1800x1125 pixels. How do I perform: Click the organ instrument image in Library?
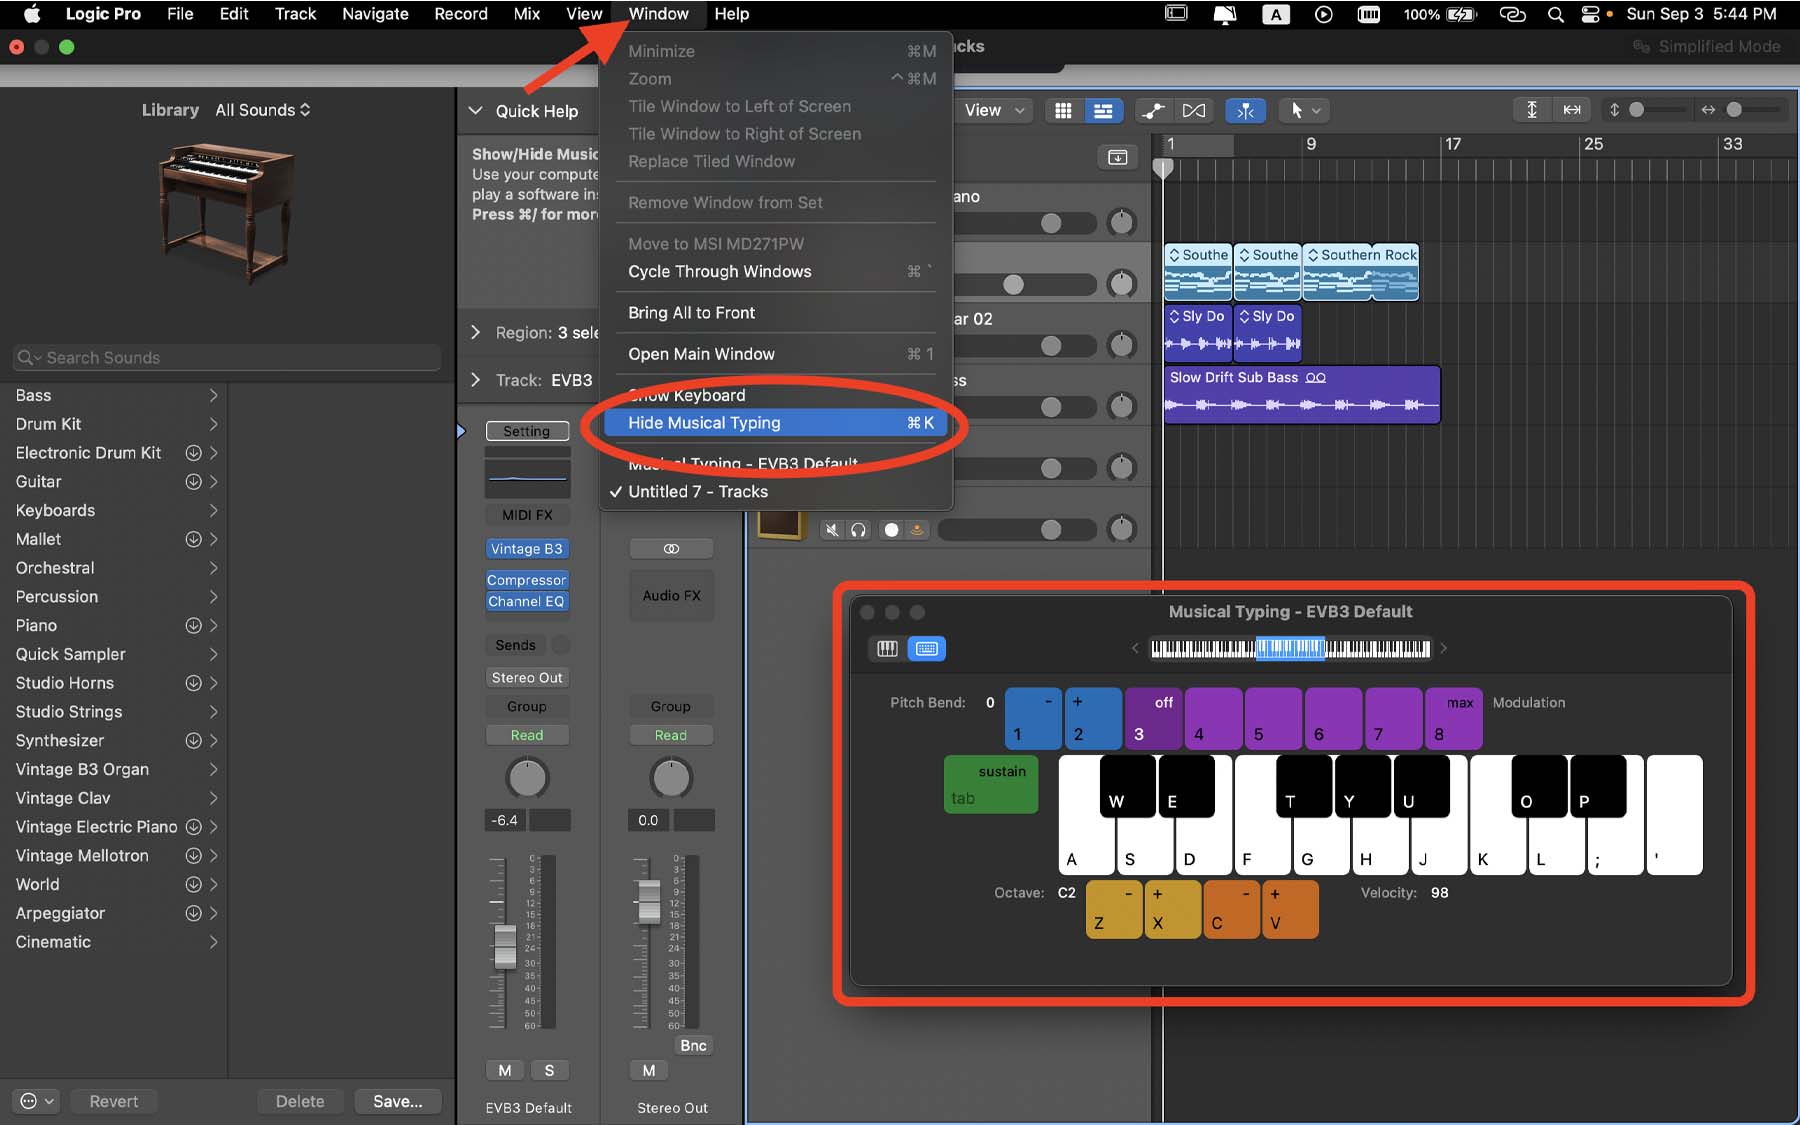tap(227, 212)
